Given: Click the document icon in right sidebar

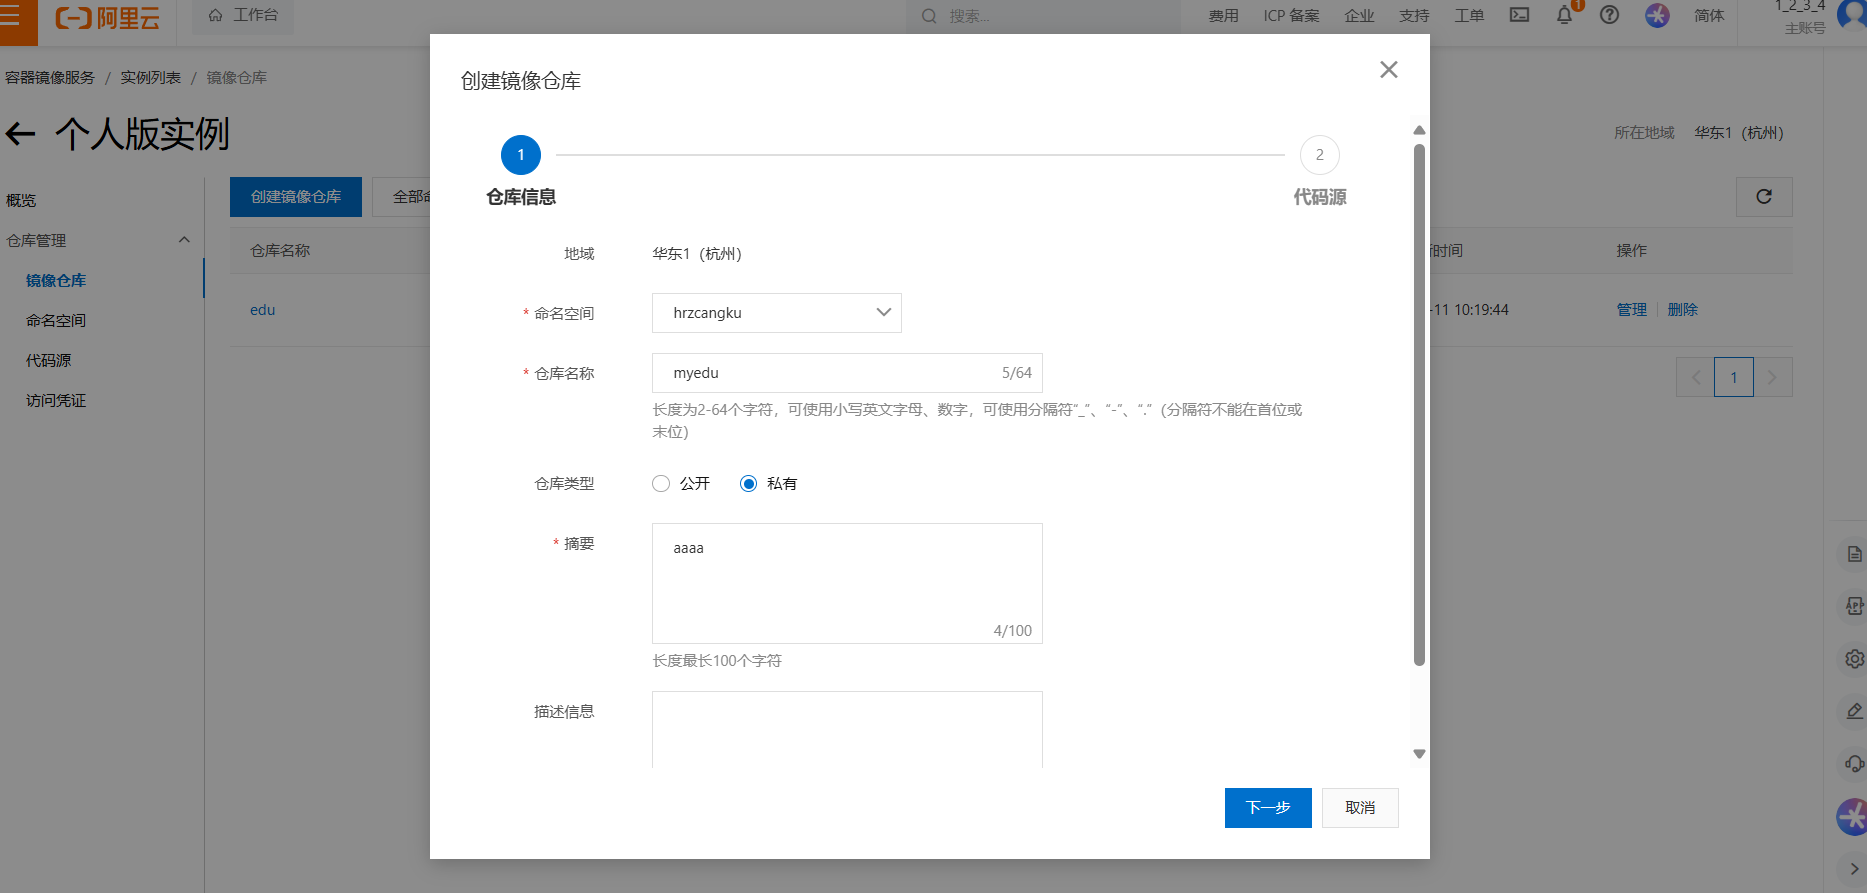Looking at the screenshot, I should point(1854,554).
